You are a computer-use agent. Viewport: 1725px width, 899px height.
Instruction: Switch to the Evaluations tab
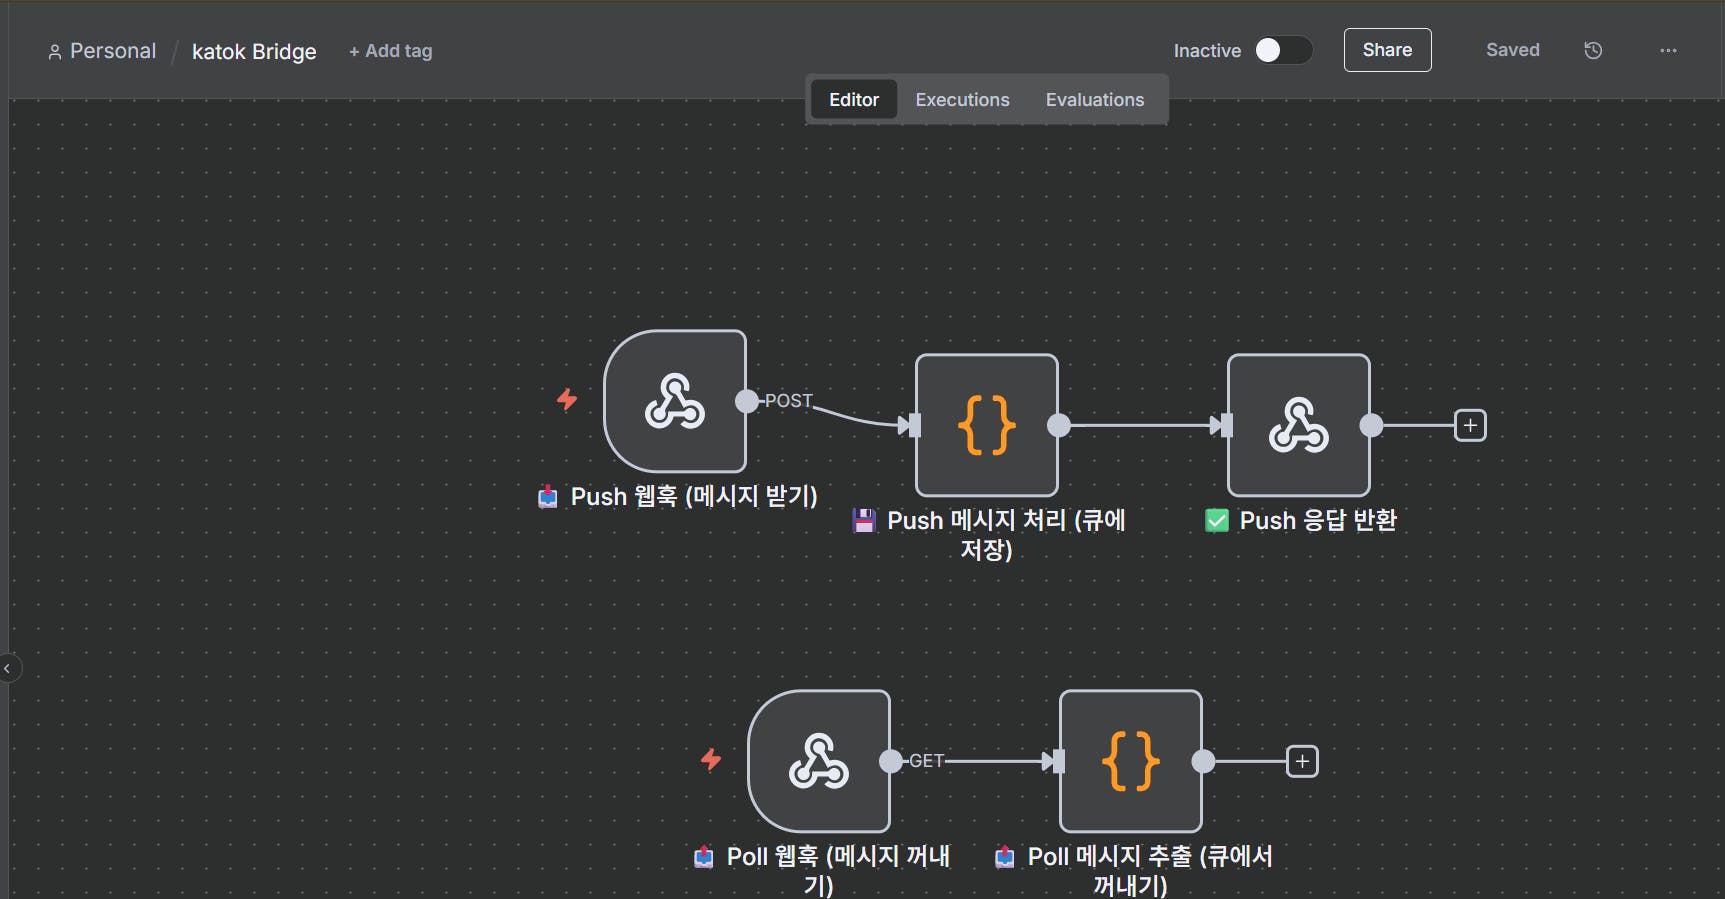coord(1095,100)
